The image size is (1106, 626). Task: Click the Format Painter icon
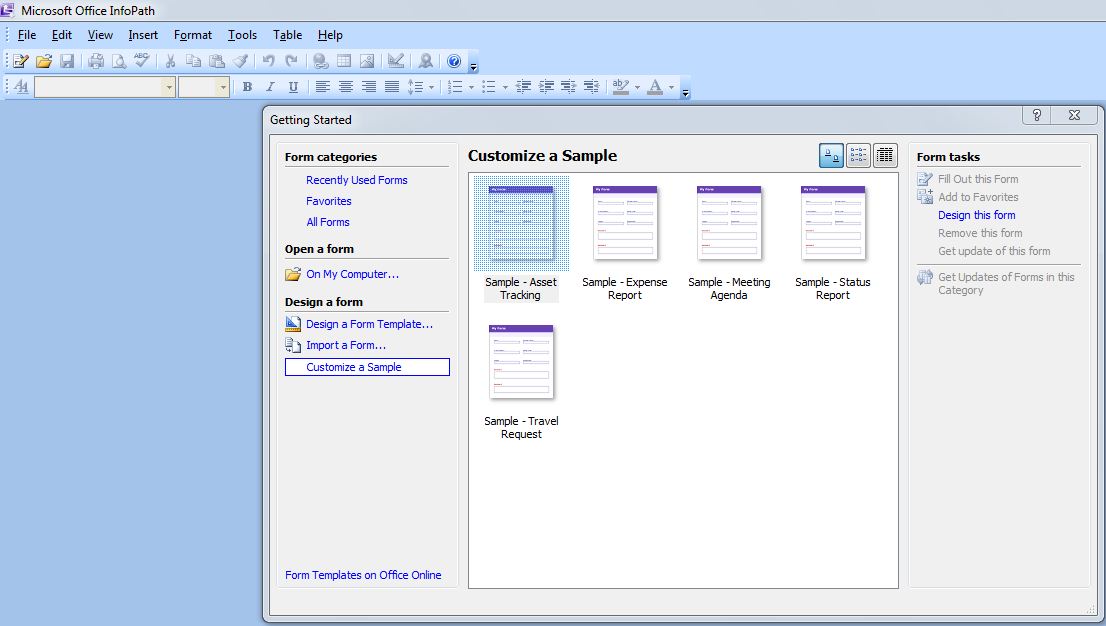(x=240, y=60)
